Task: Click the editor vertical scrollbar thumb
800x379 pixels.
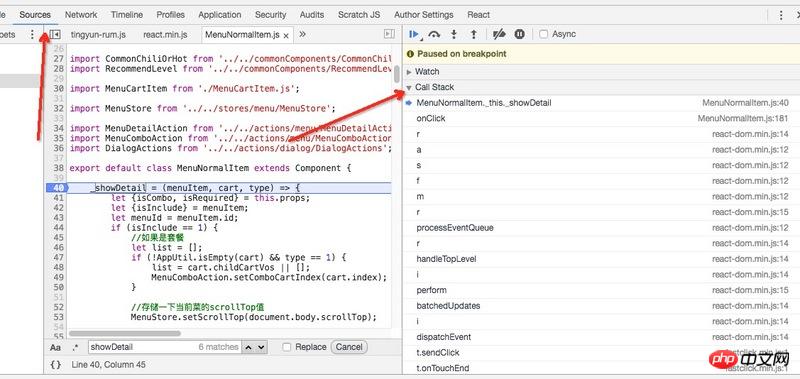Action: click(x=396, y=74)
